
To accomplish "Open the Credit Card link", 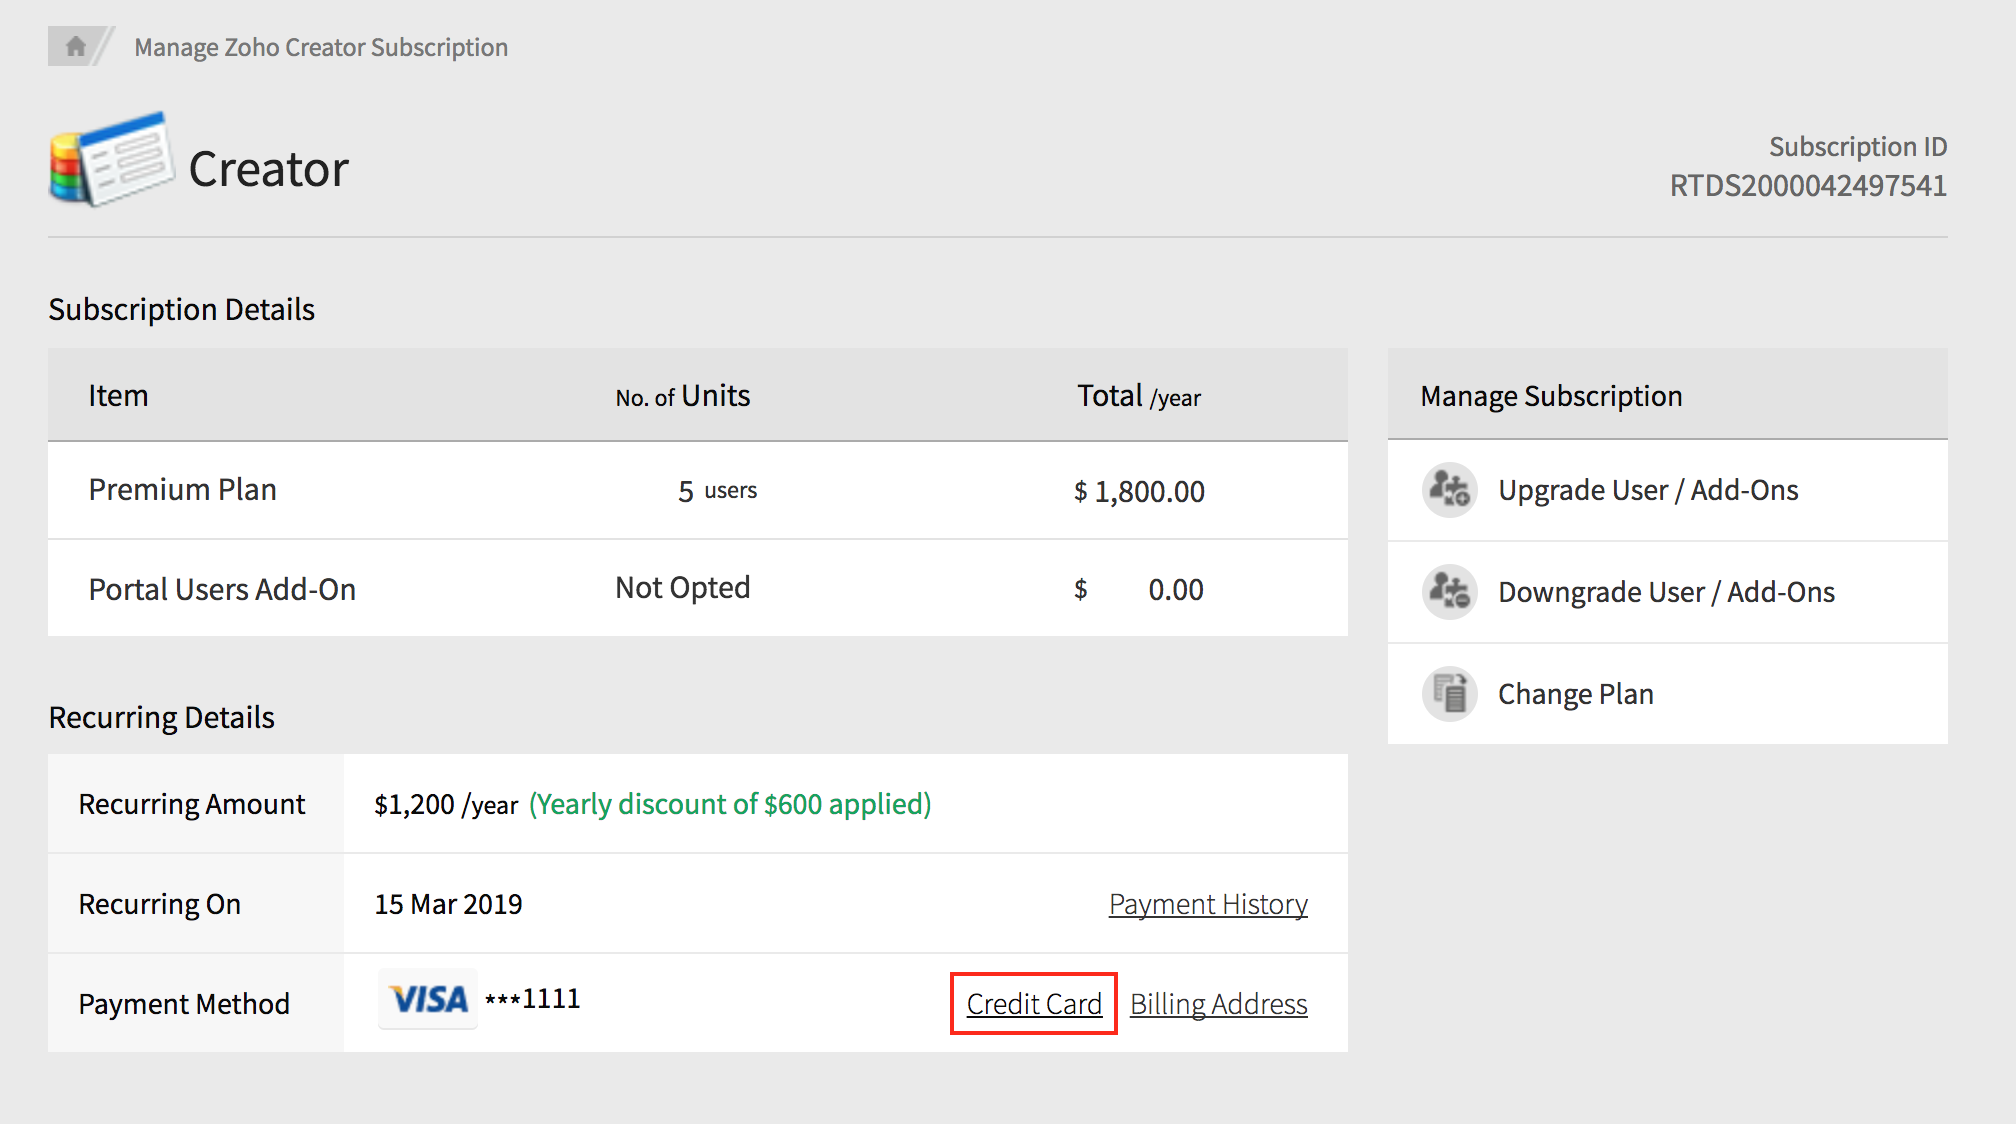I will [x=1034, y=1004].
